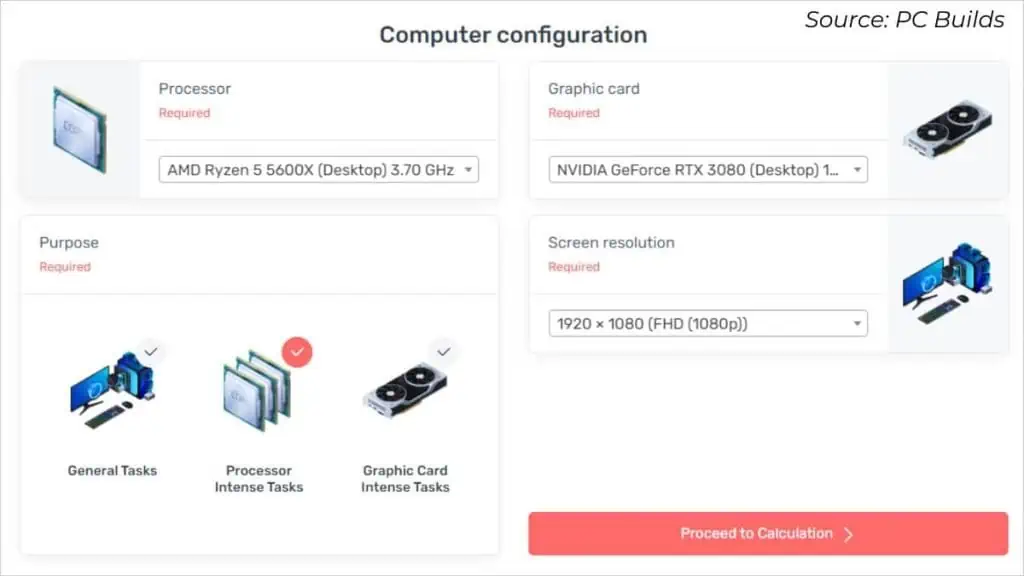Expand the NVIDIA GeForce RTX 3080 dropdown
The height and width of the screenshot is (576, 1024).
708,170
